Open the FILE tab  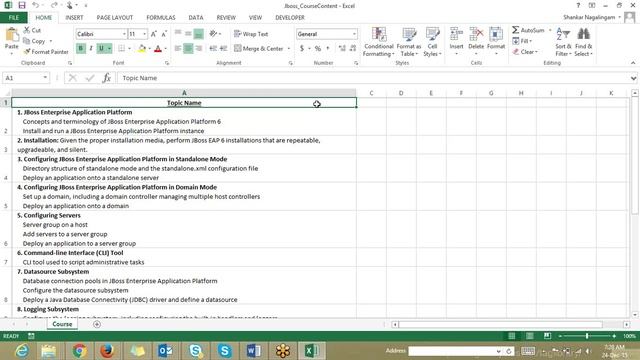coord(13,18)
